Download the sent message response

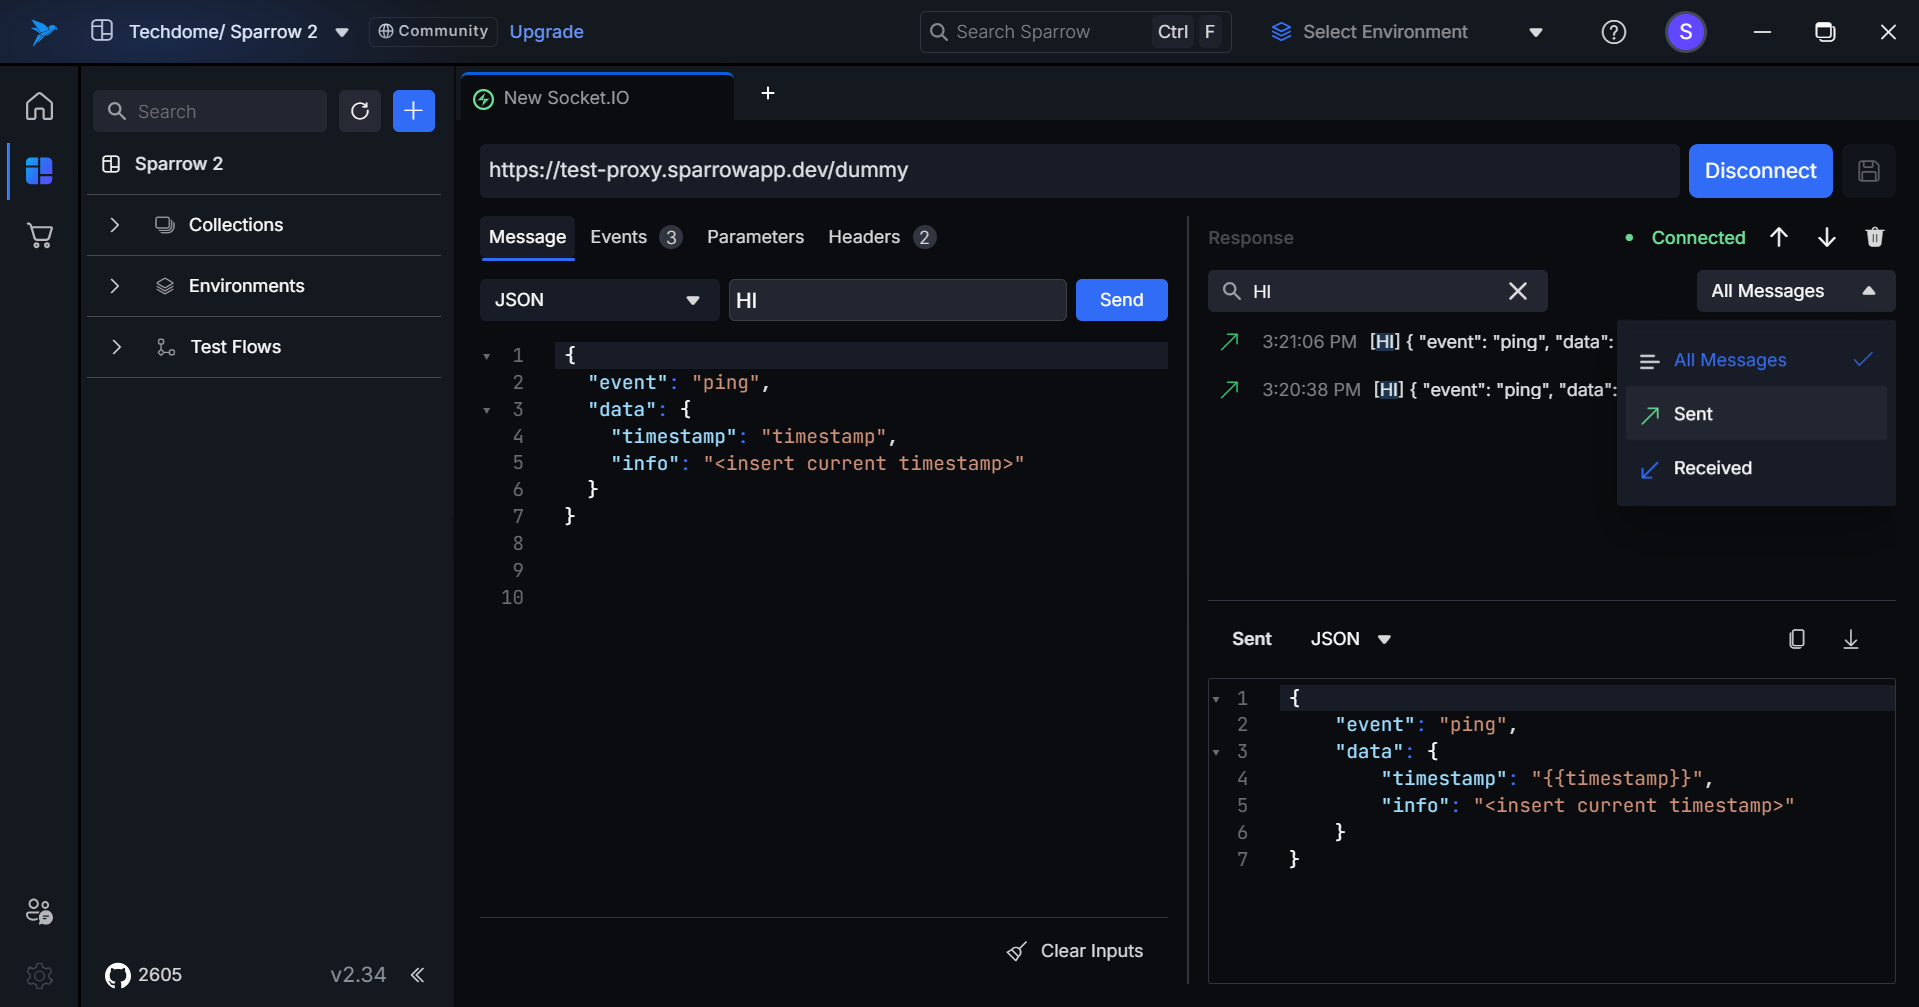tap(1850, 639)
